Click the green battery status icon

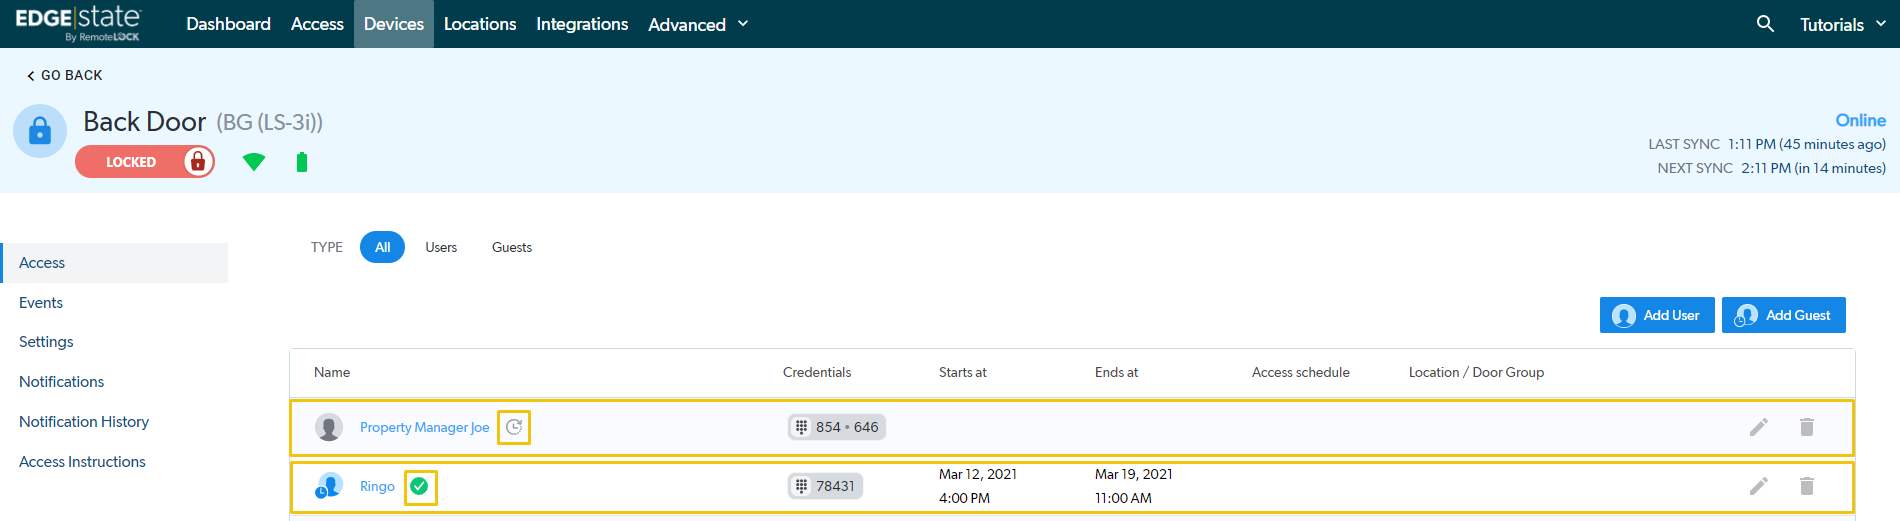[302, 162]
